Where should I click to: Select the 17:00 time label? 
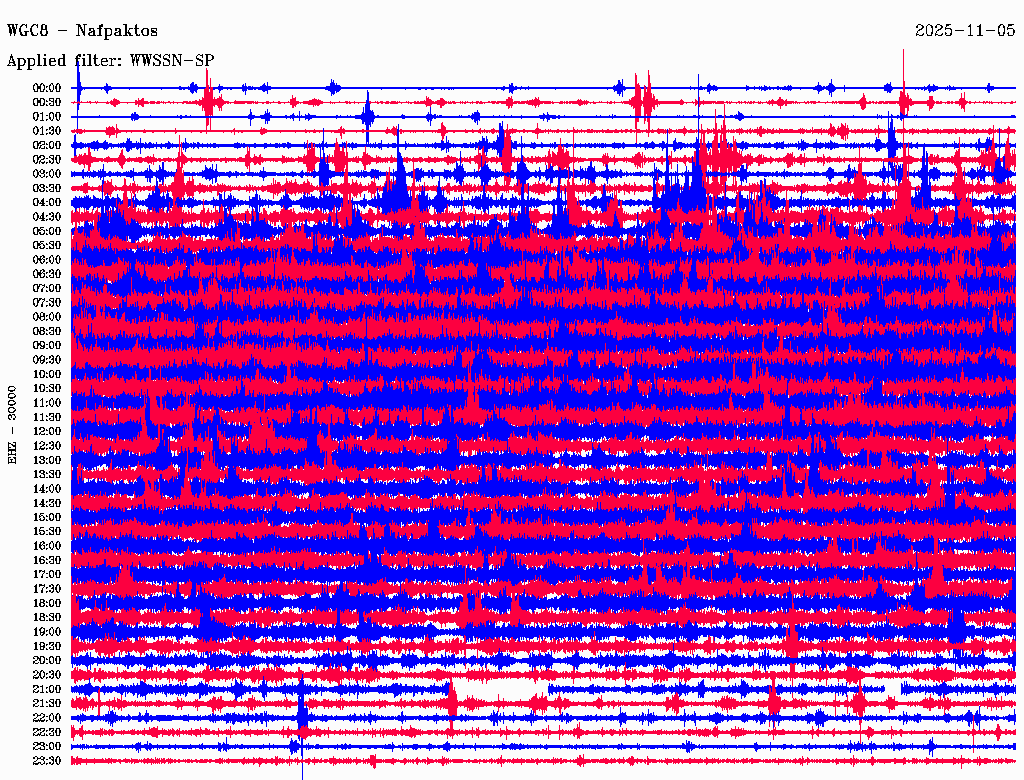[47, 575]
